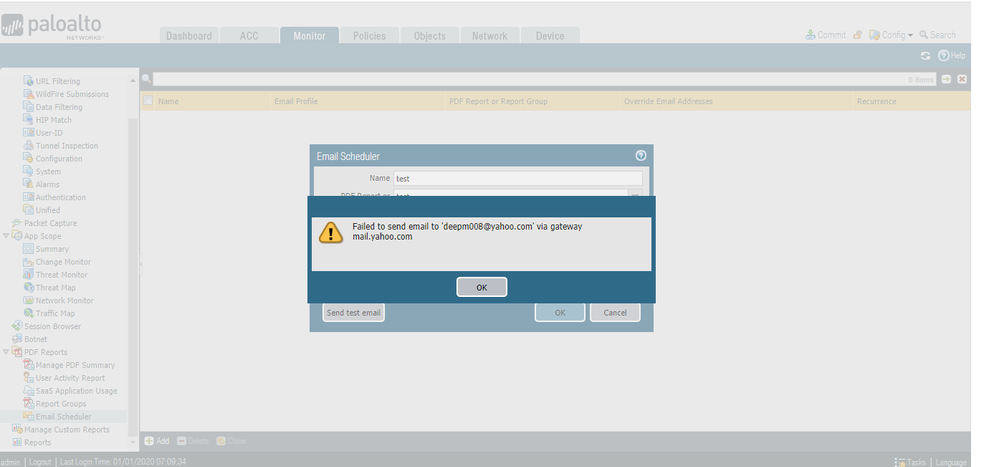
Task: Click the Send test email button
Action: click(353, 313)
